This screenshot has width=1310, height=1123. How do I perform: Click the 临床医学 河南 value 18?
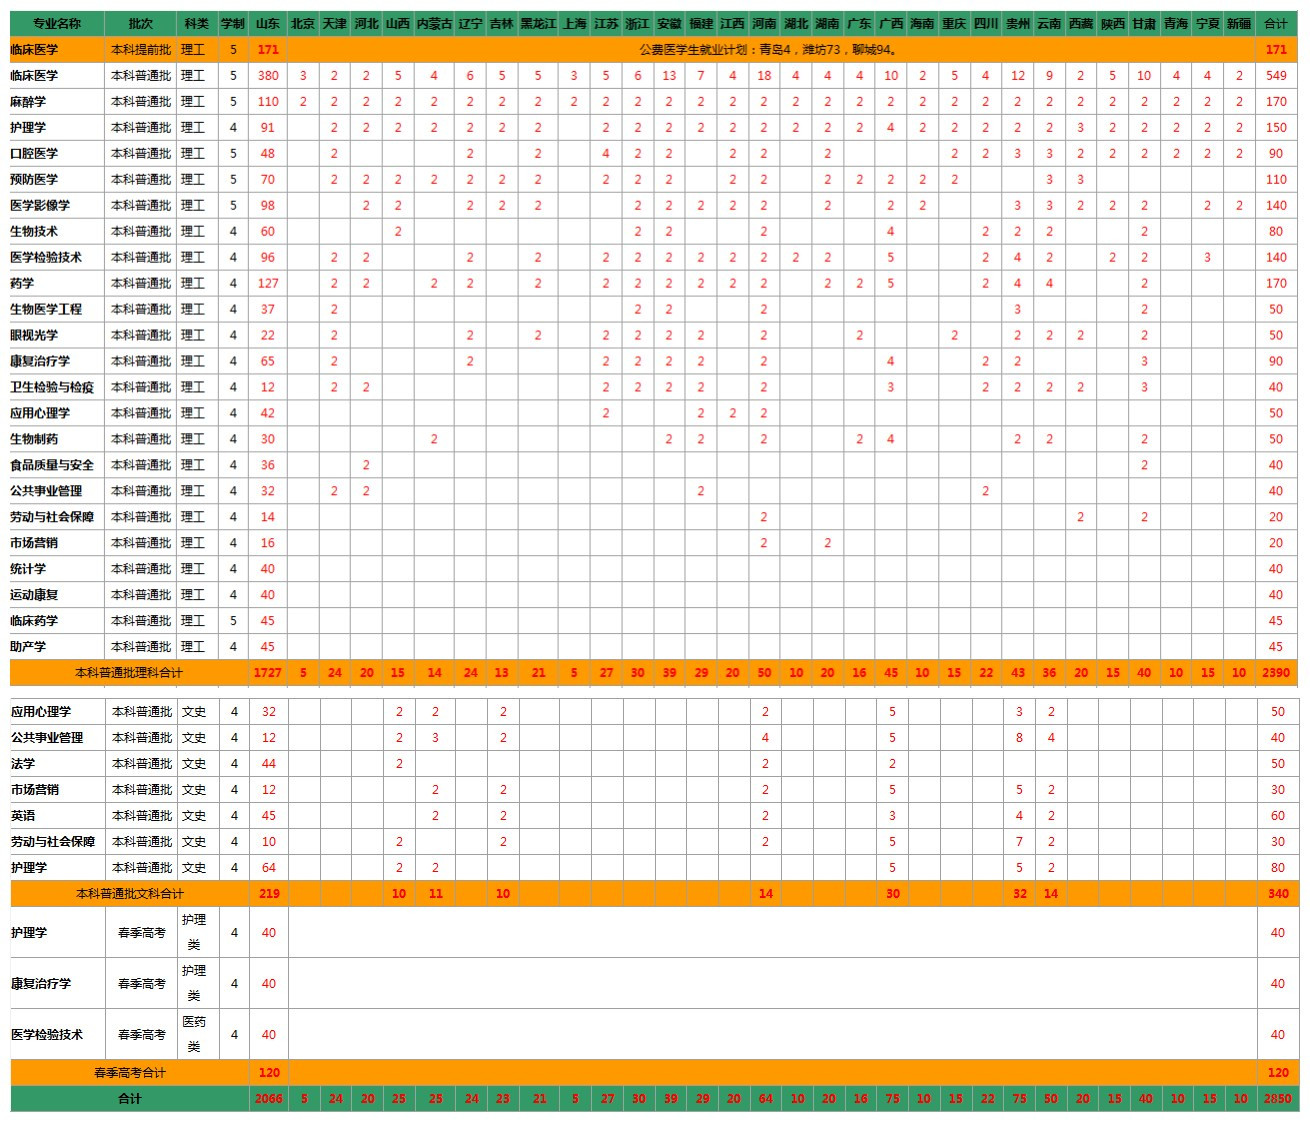764,75
